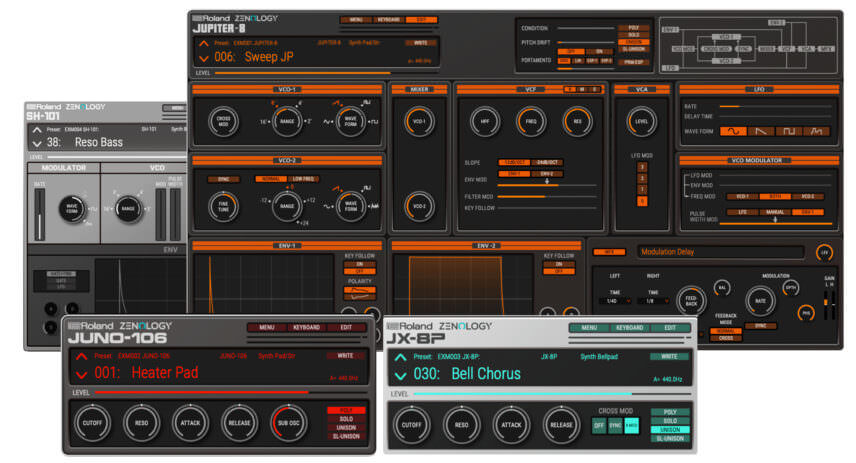Click the JUNO-106 SUB OSC knob
This screenshot has width=856, height=463.
click(289, 423)
